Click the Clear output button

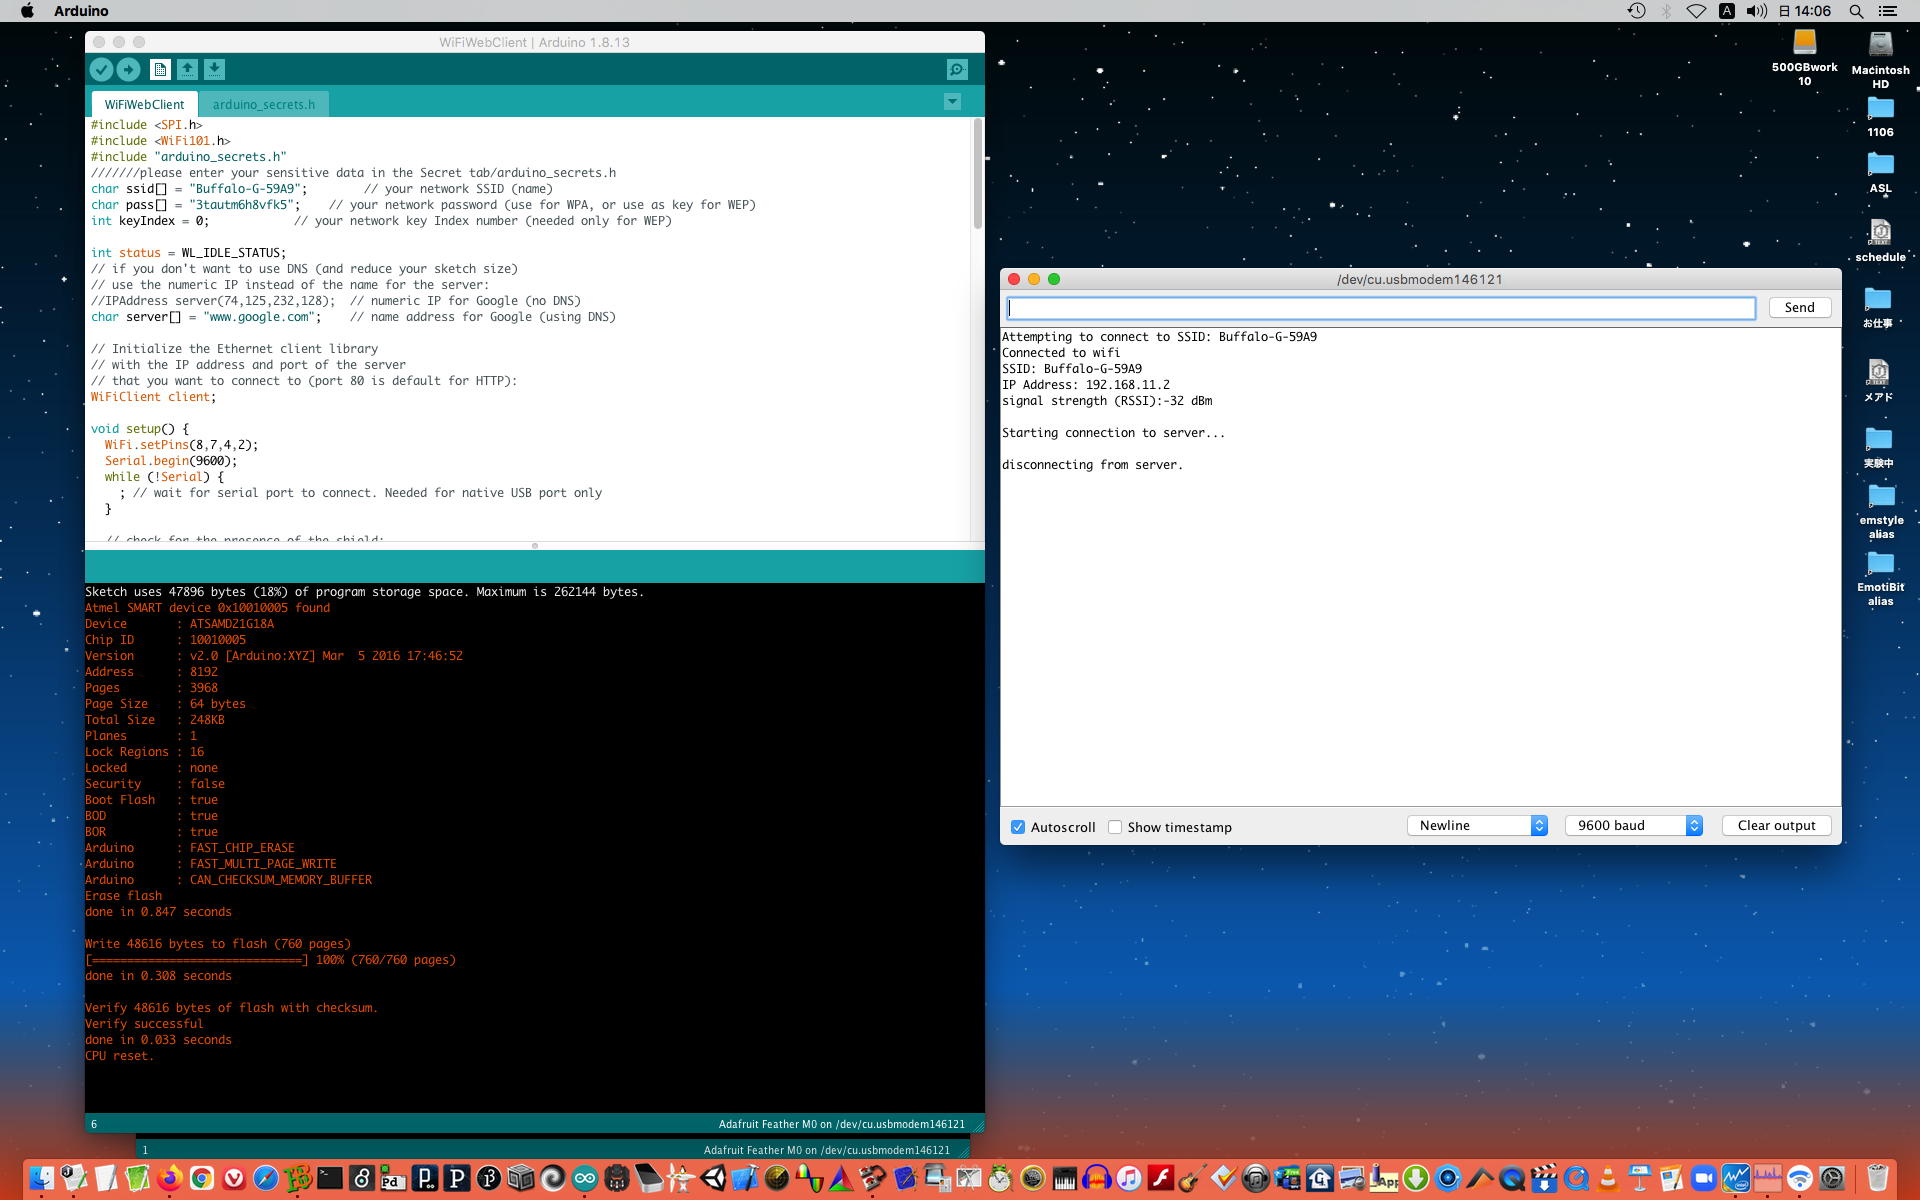1776,825
